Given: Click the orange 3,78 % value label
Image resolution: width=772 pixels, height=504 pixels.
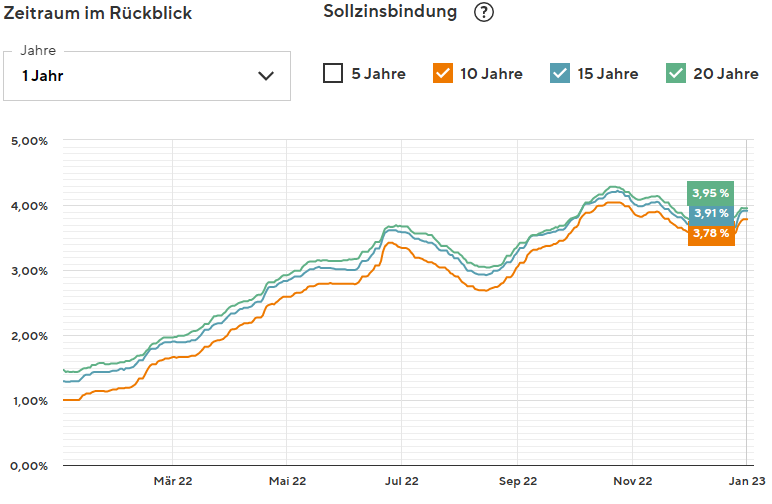Looking at the screenshot, I should tap(711, 233).
